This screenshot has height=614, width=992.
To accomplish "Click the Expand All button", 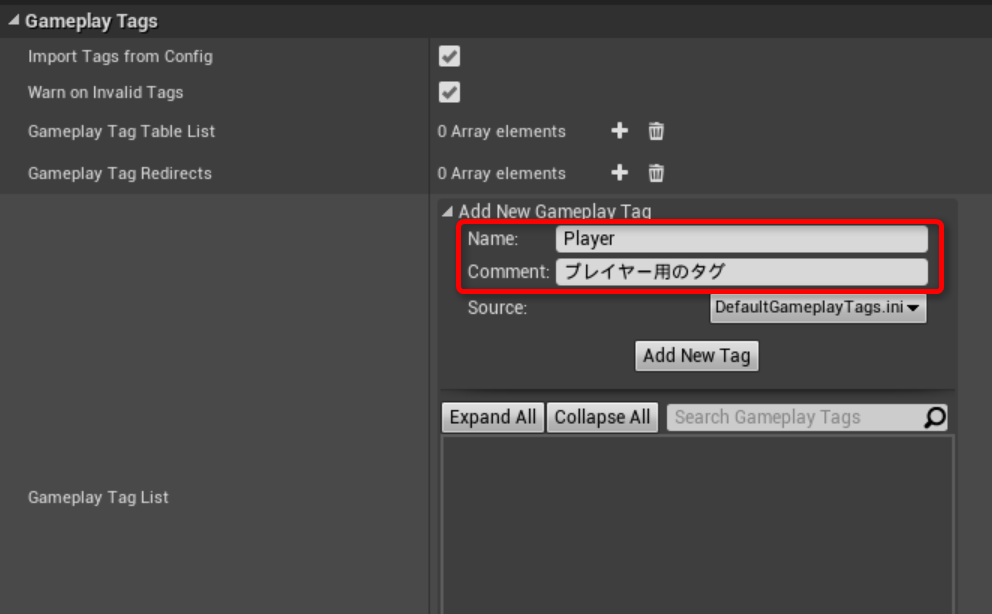I will [x=493, y=417].
